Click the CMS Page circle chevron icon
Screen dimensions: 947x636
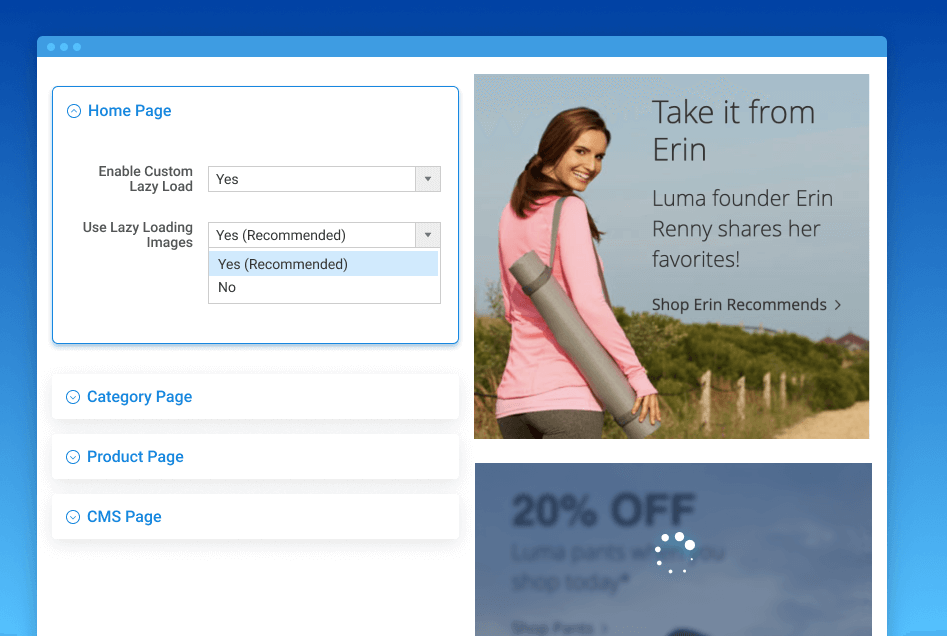pos(72,518)
